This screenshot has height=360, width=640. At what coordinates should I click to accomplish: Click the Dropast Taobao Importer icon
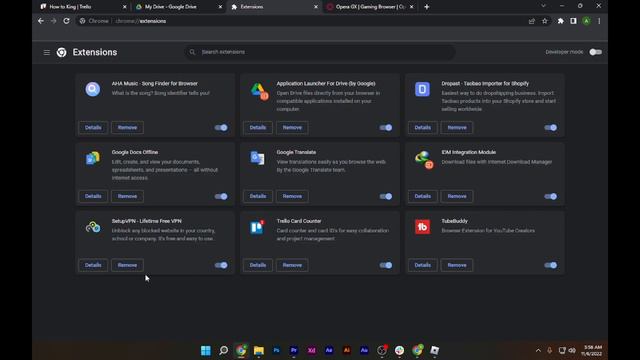pos(422,89)
